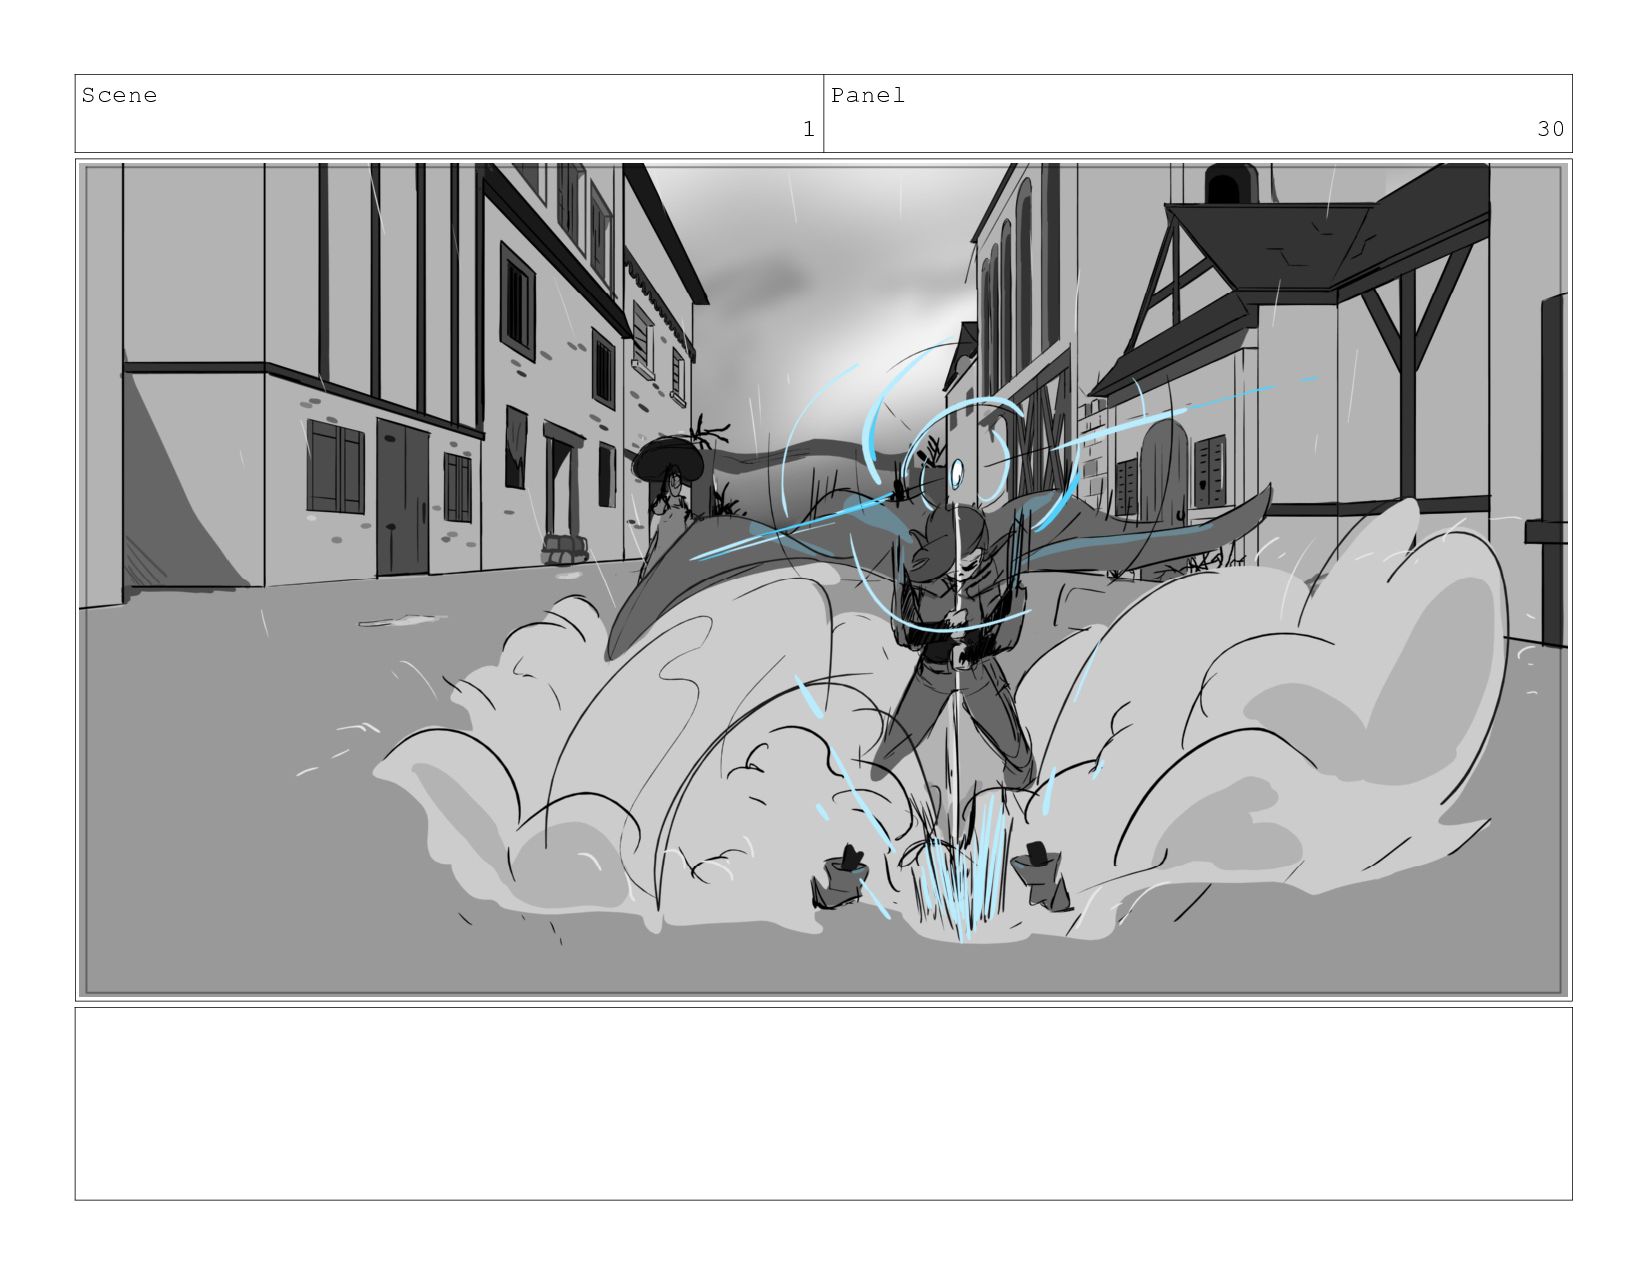
Task: Select the panel number value "30"
Action: (1551, 130)
